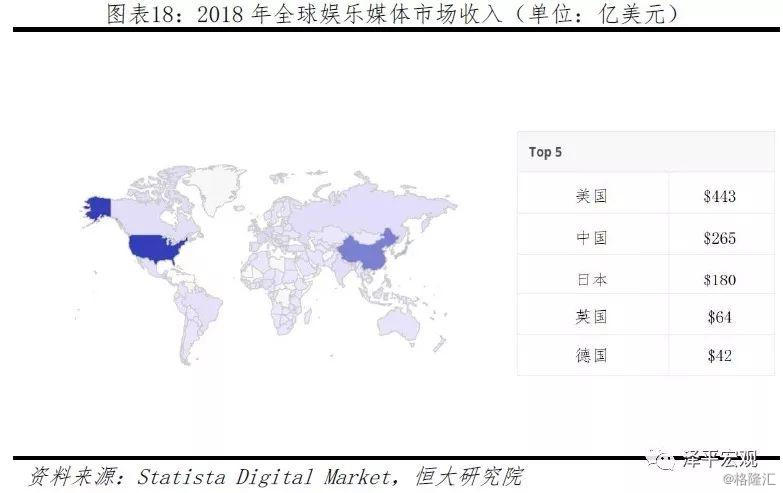Click the $265 value cell
783x493 pixels.
tap(719, 238)
